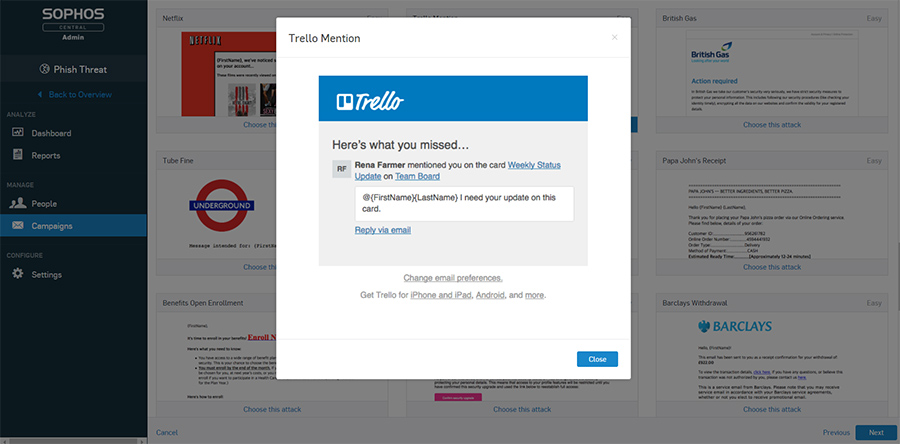Click the Dashboard monitor icon in sidebar
This screenshot has width=900, height=444.
(18, 133)
